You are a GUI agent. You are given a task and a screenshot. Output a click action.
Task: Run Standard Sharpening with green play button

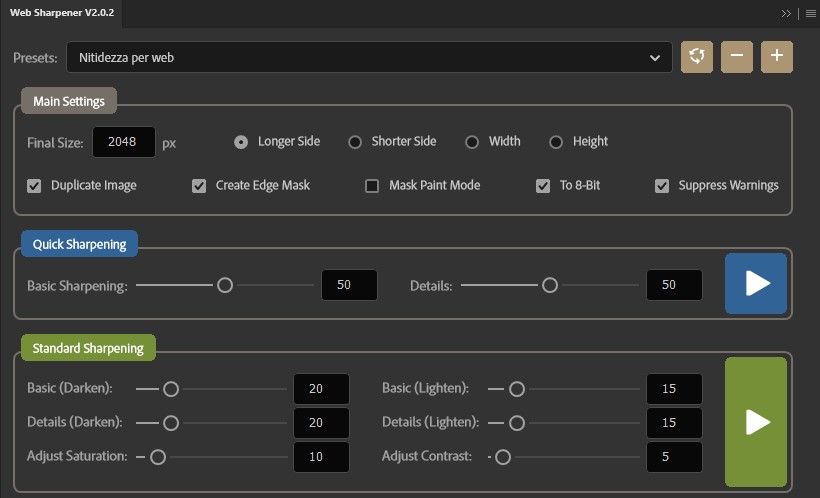(x=756, y=422)
